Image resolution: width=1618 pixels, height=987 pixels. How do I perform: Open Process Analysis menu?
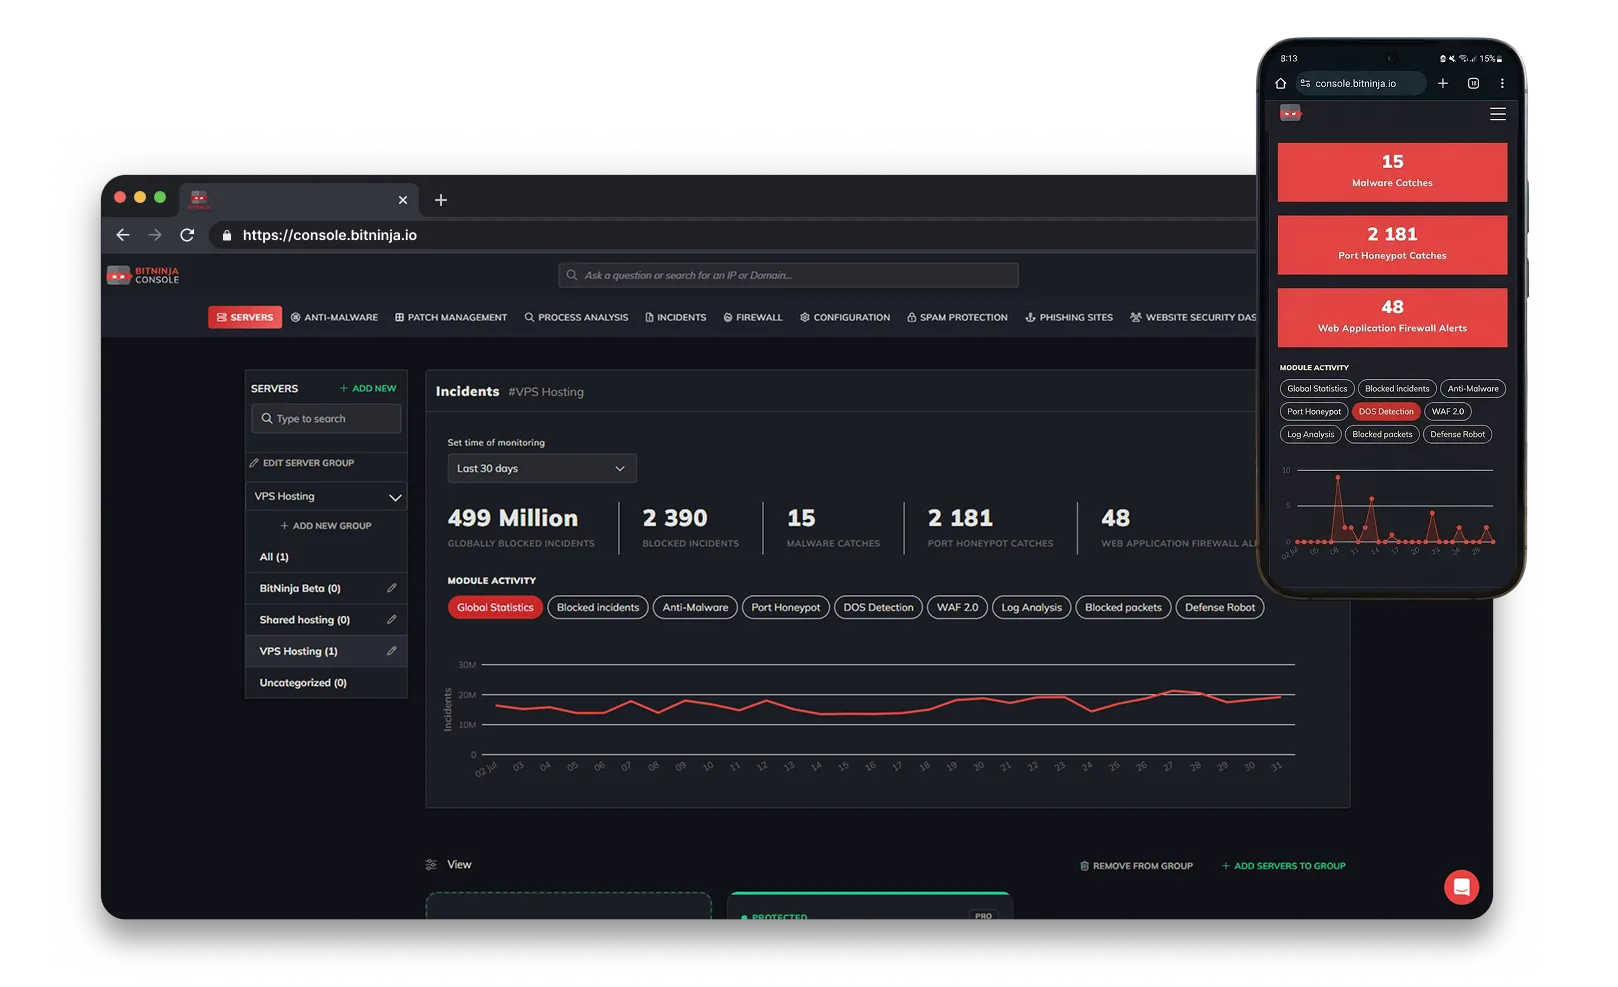pyautogui.click(x=577, y=317)
